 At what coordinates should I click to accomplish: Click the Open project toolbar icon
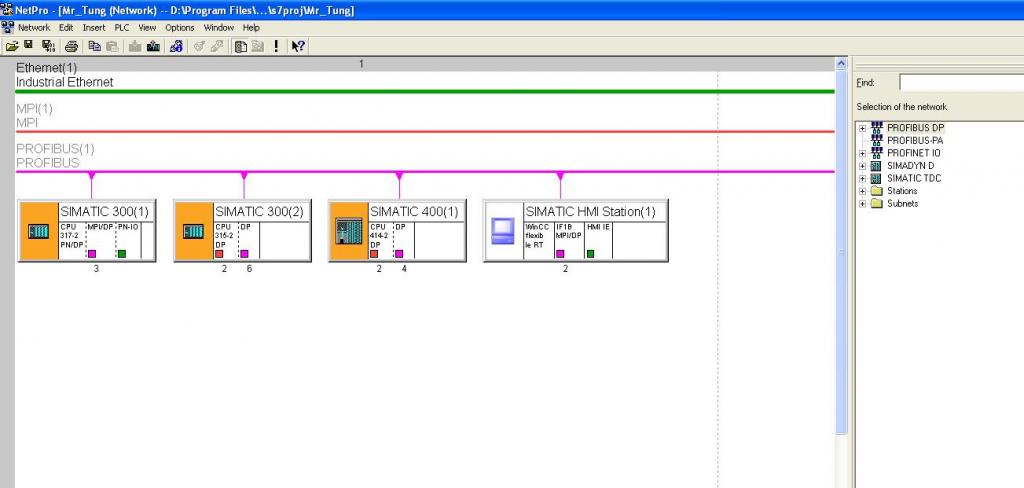(x=11, y=46)
